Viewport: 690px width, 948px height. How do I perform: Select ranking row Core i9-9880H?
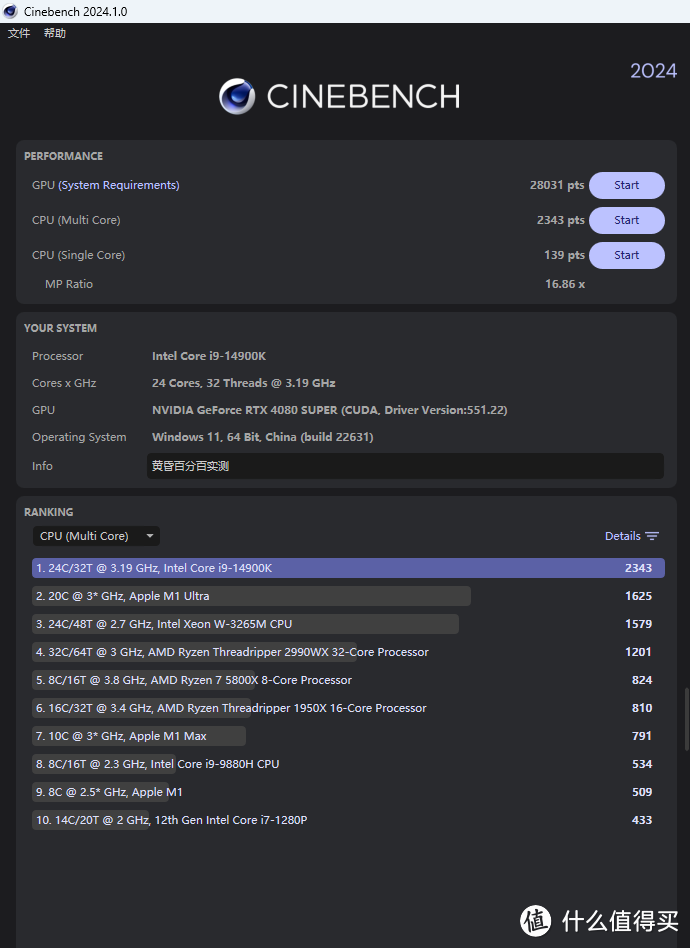pos(348,764)
